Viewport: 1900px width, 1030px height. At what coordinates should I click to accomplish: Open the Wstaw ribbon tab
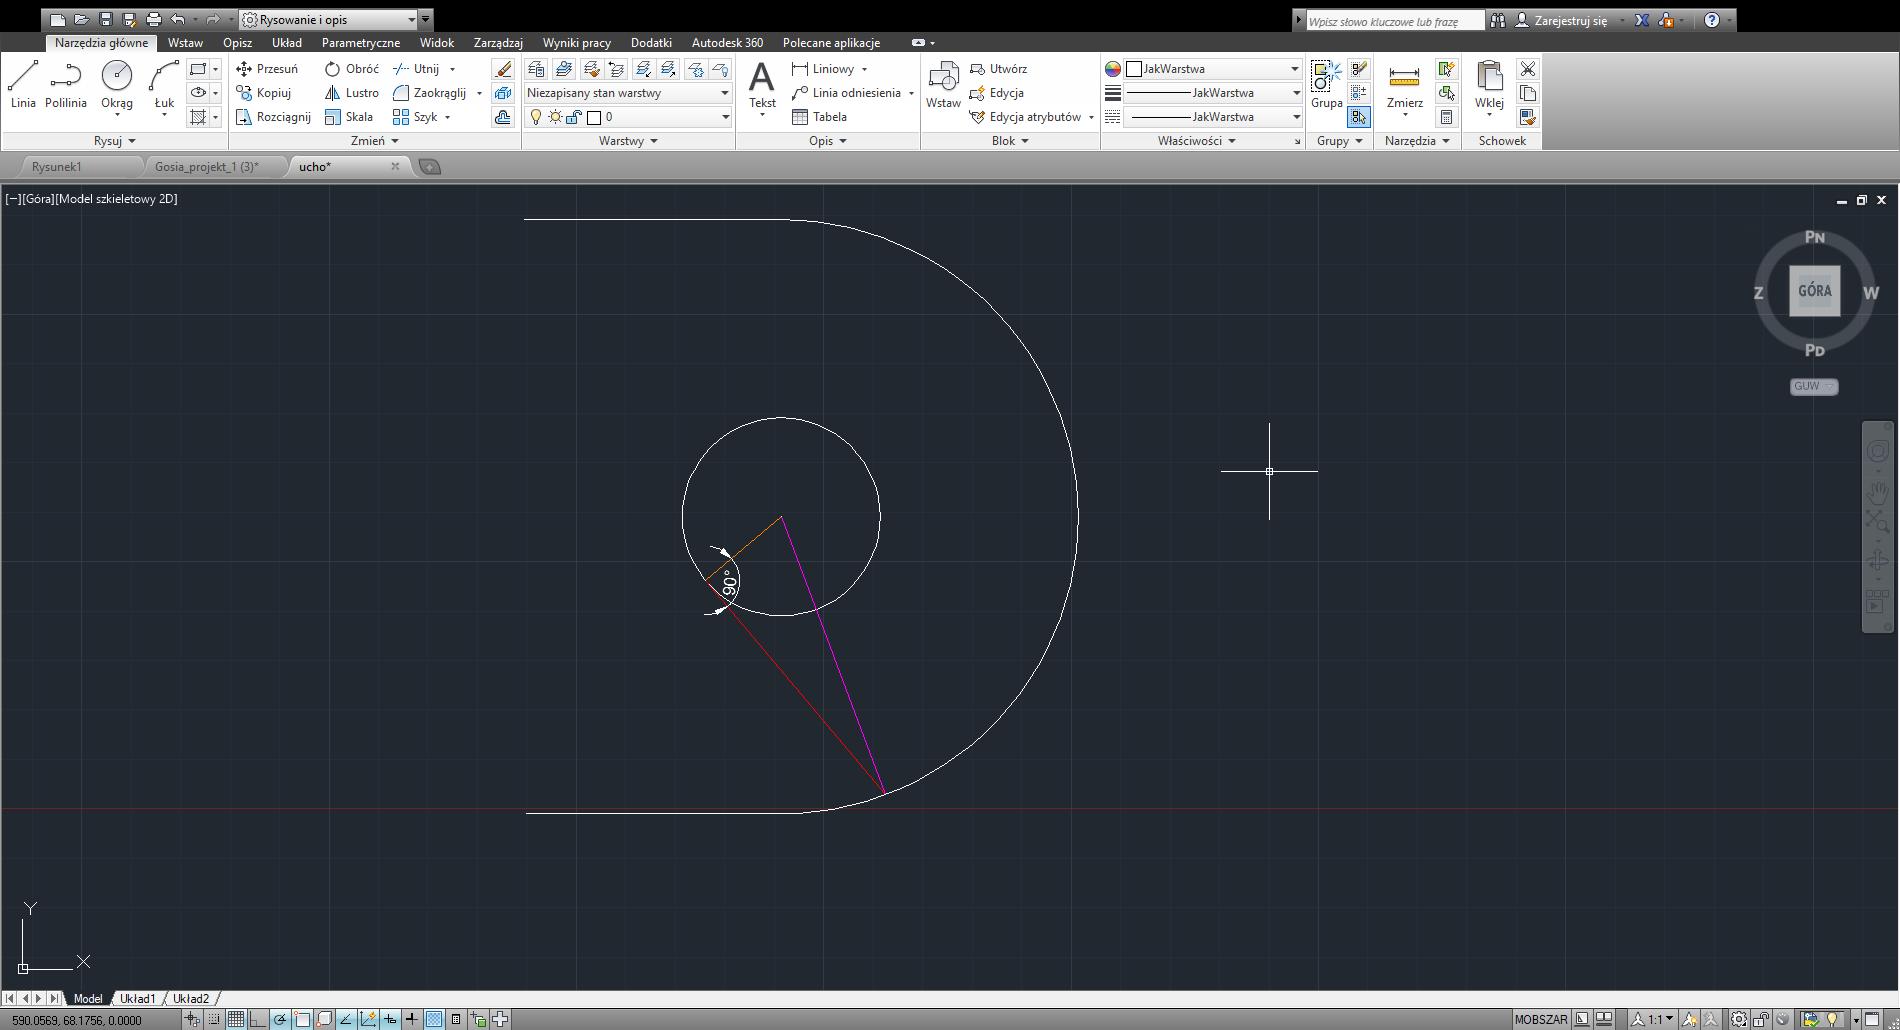point(185,43)
